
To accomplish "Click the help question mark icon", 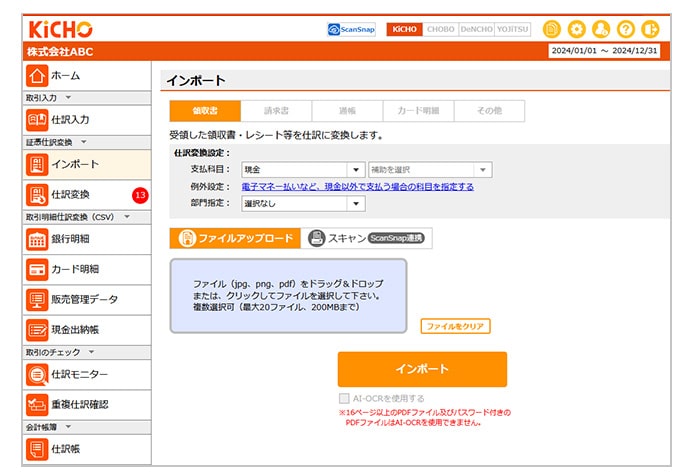I will 627,29.
